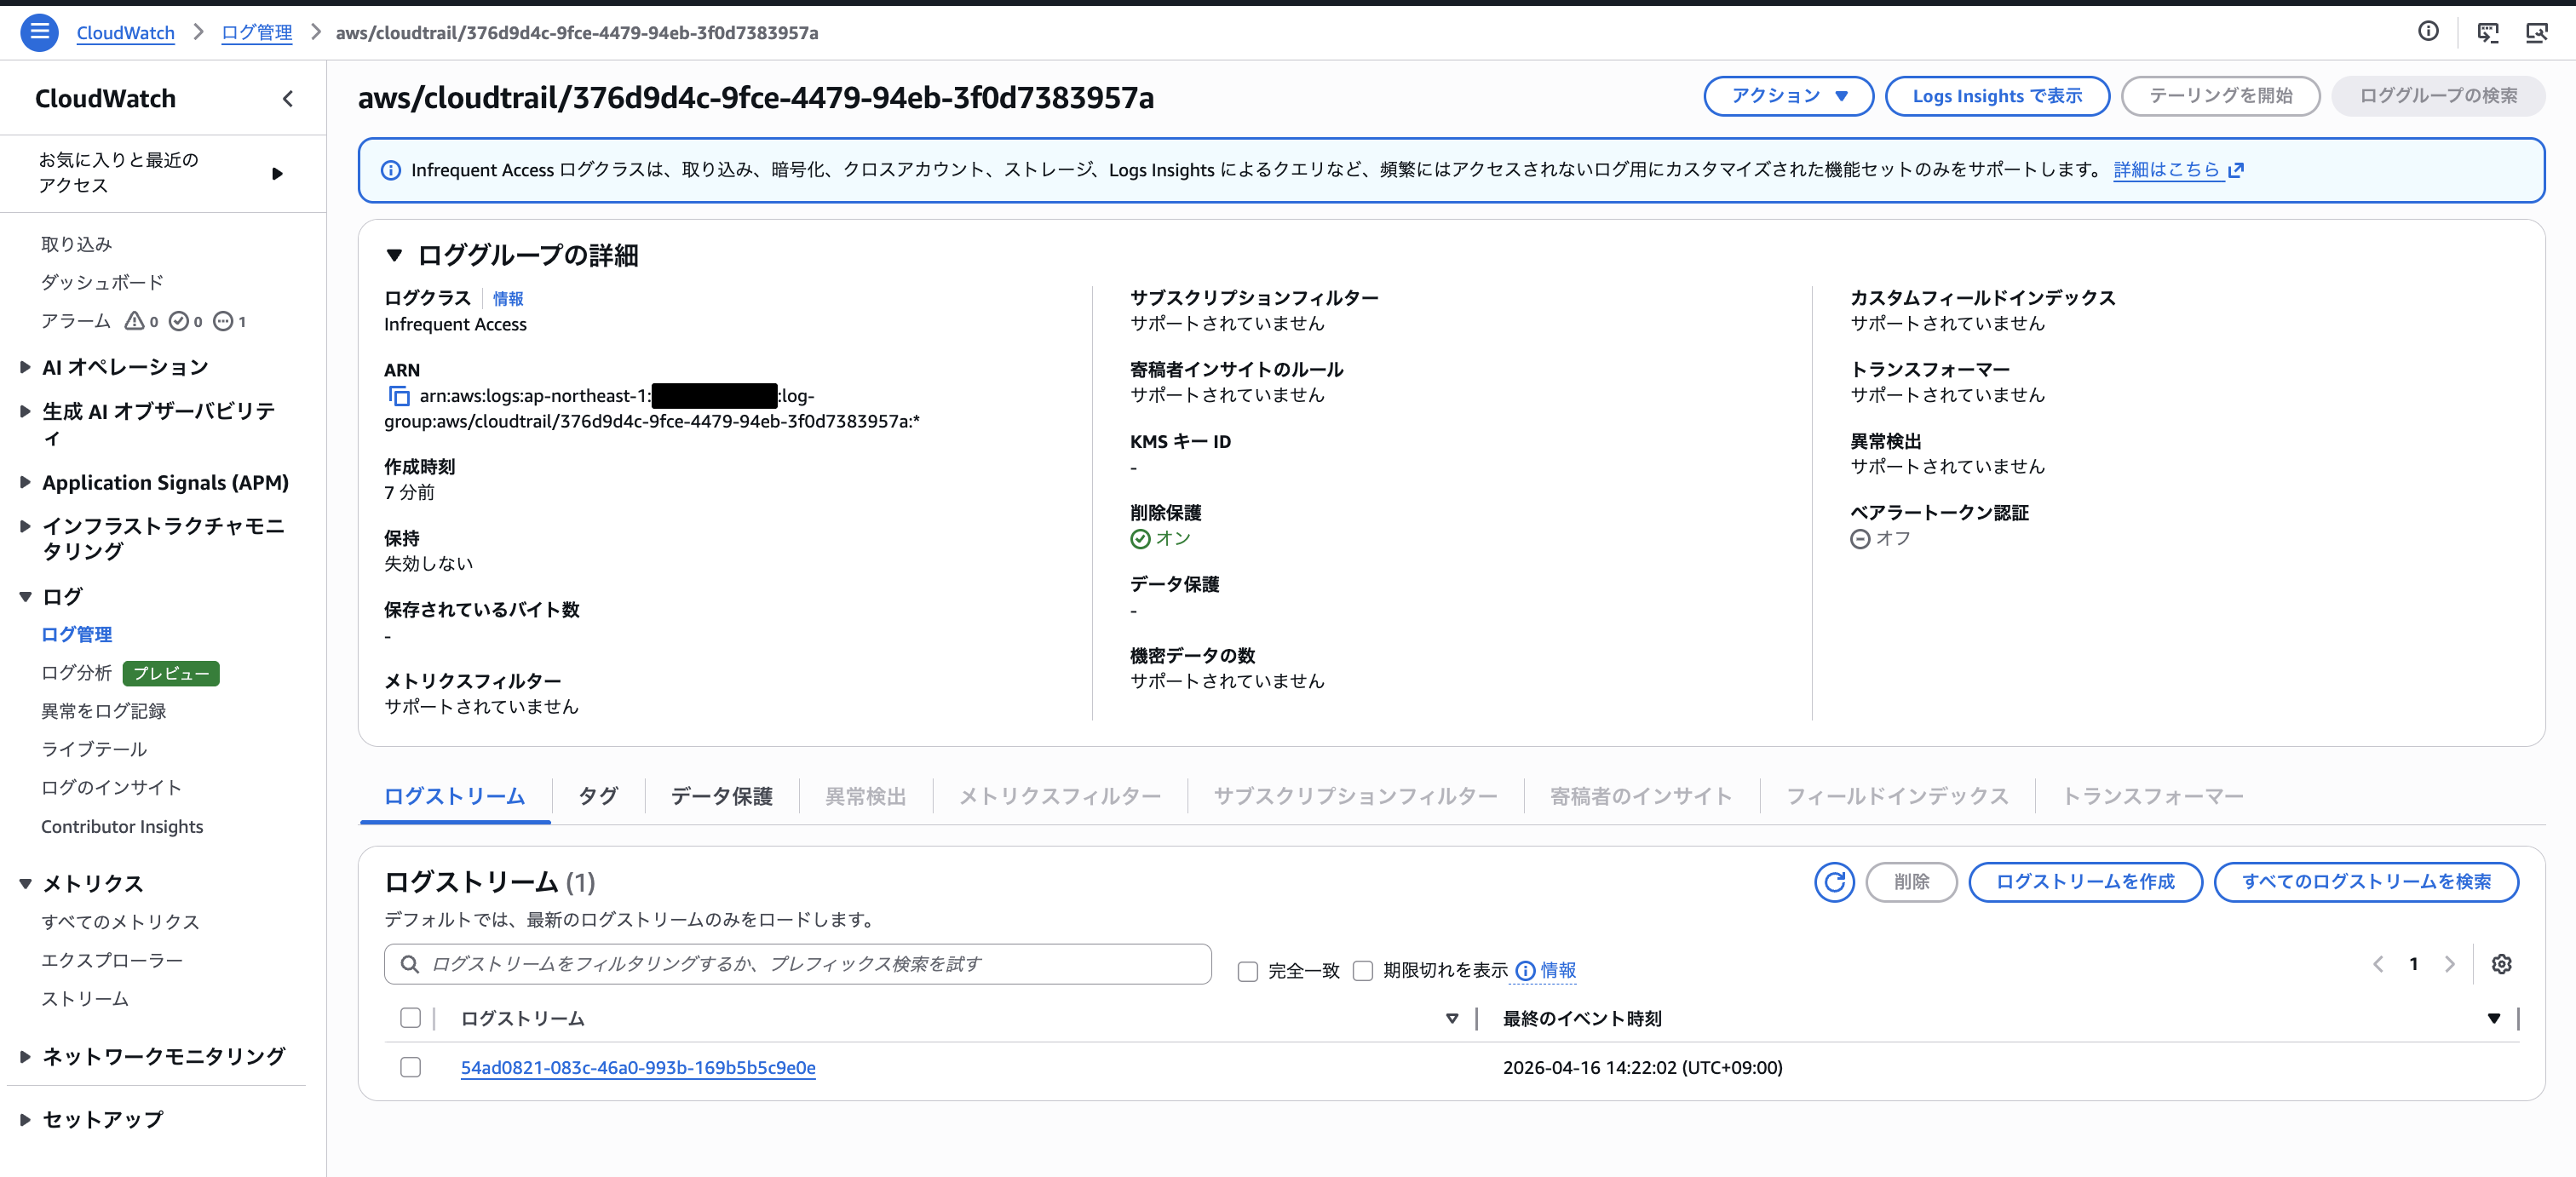This screenshot has width=2576, height=1177.
Task: Expand インフラストラクチャモニタリング section
Action: coord(26,526)
